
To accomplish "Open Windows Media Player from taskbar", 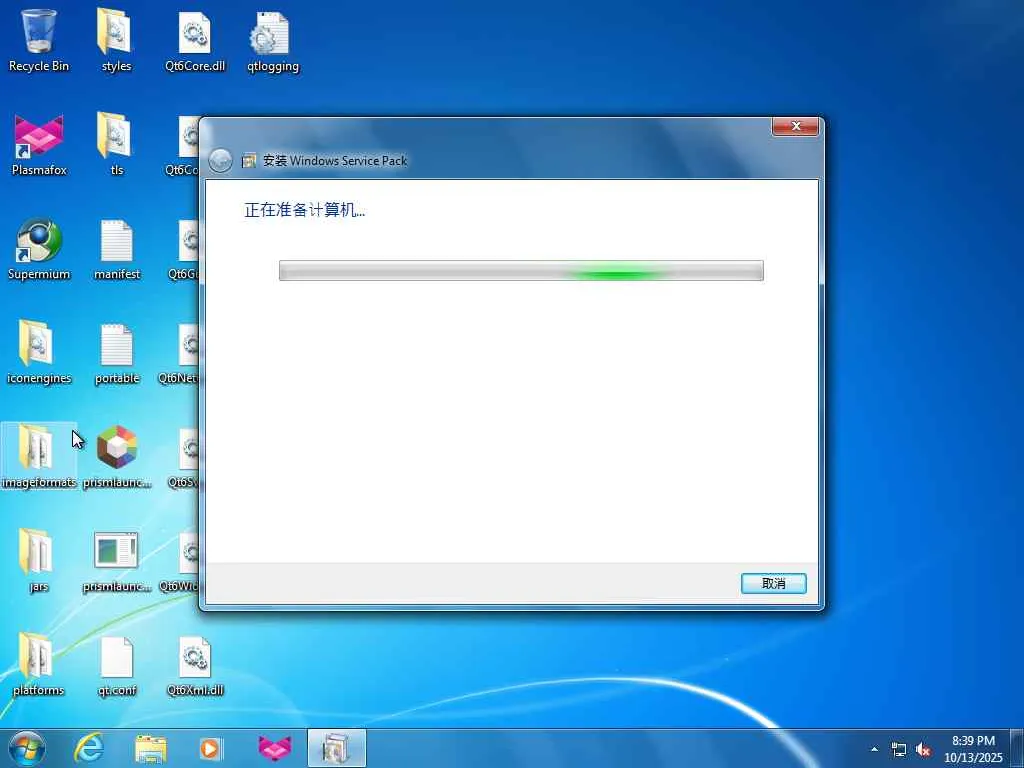I will pos(210,748).
